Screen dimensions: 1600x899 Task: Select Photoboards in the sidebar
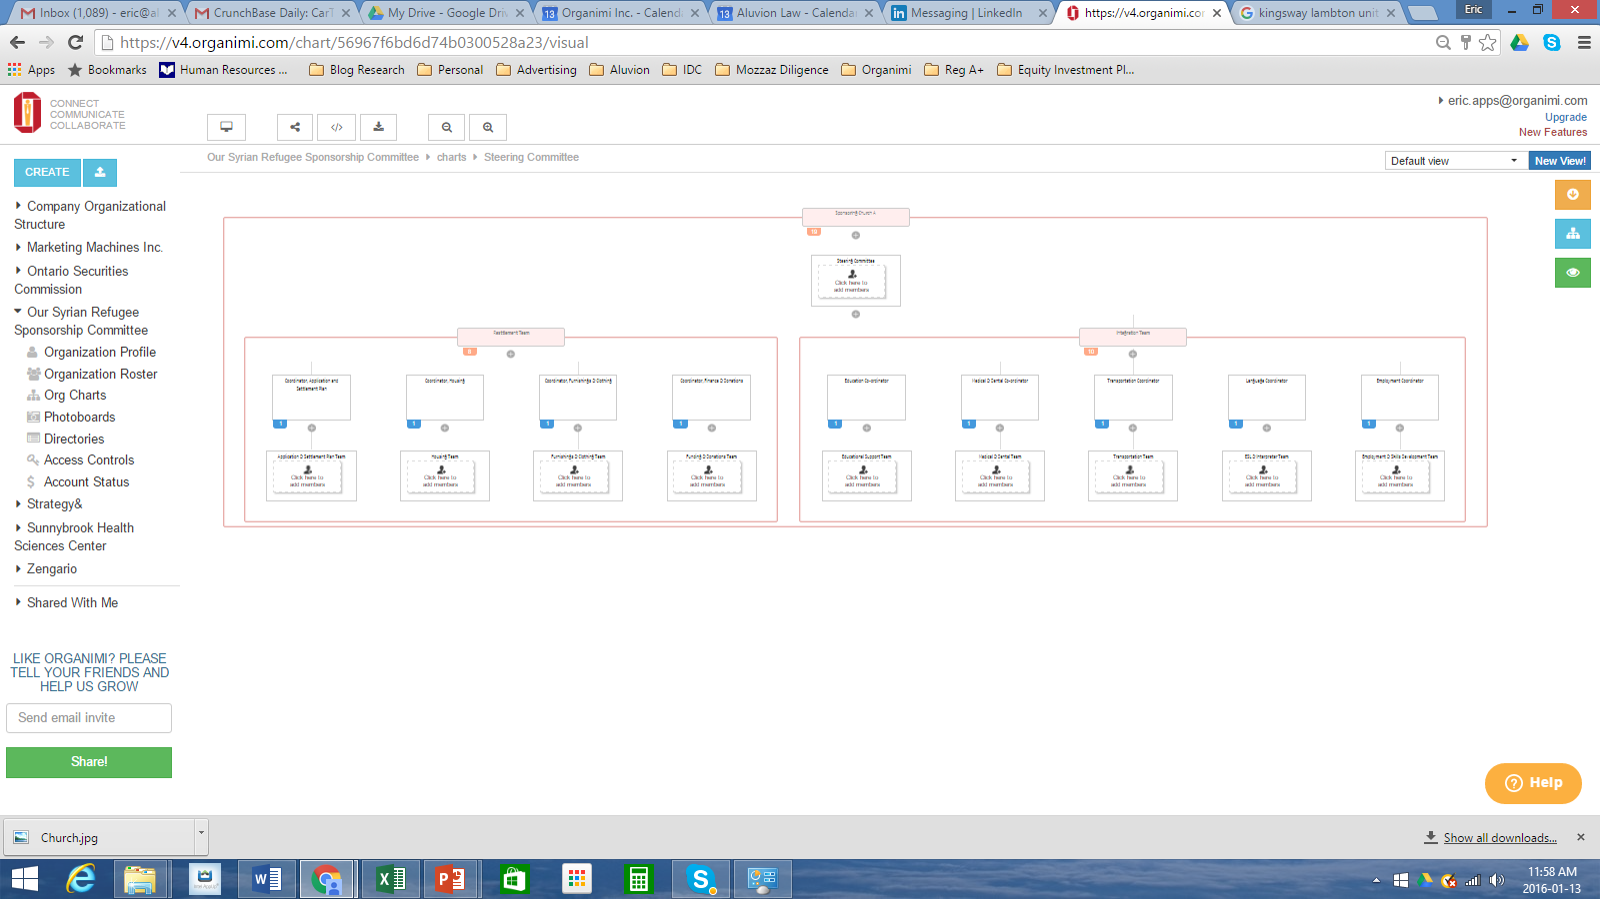pyautogui.click(x=79, y=417)
